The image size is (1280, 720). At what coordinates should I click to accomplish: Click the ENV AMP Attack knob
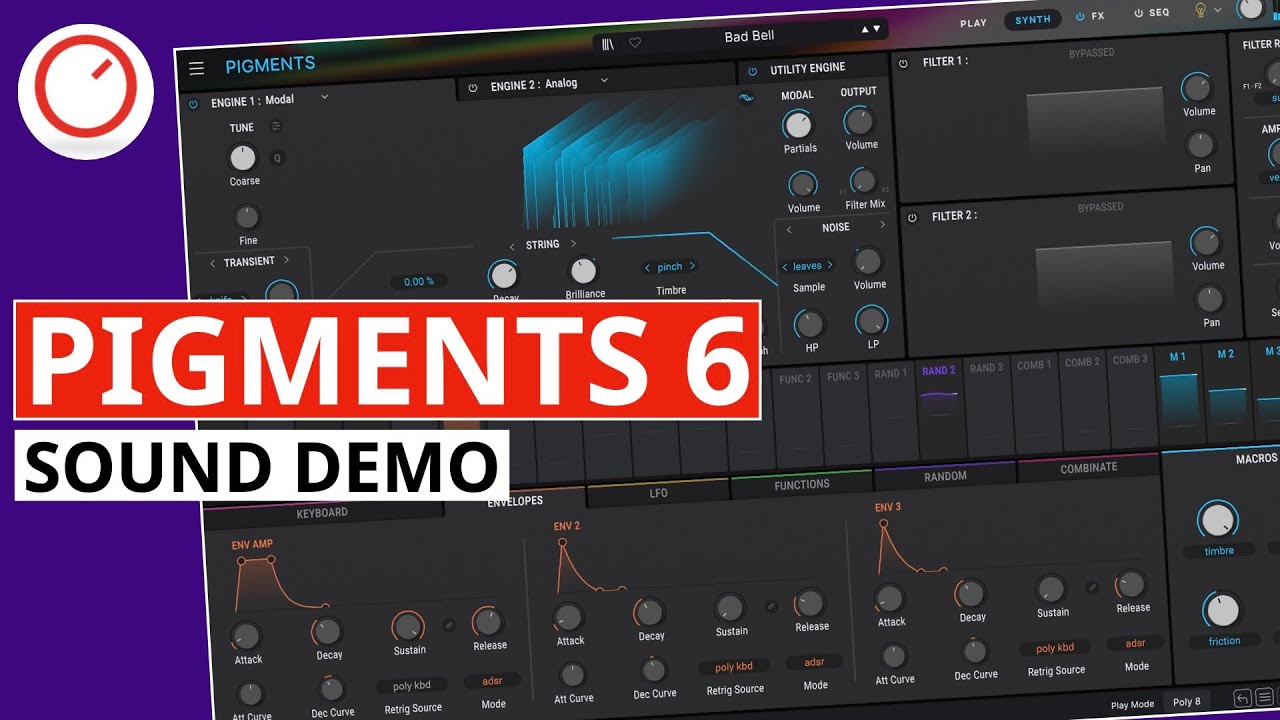pyautogui.click(x=246, y=636)
